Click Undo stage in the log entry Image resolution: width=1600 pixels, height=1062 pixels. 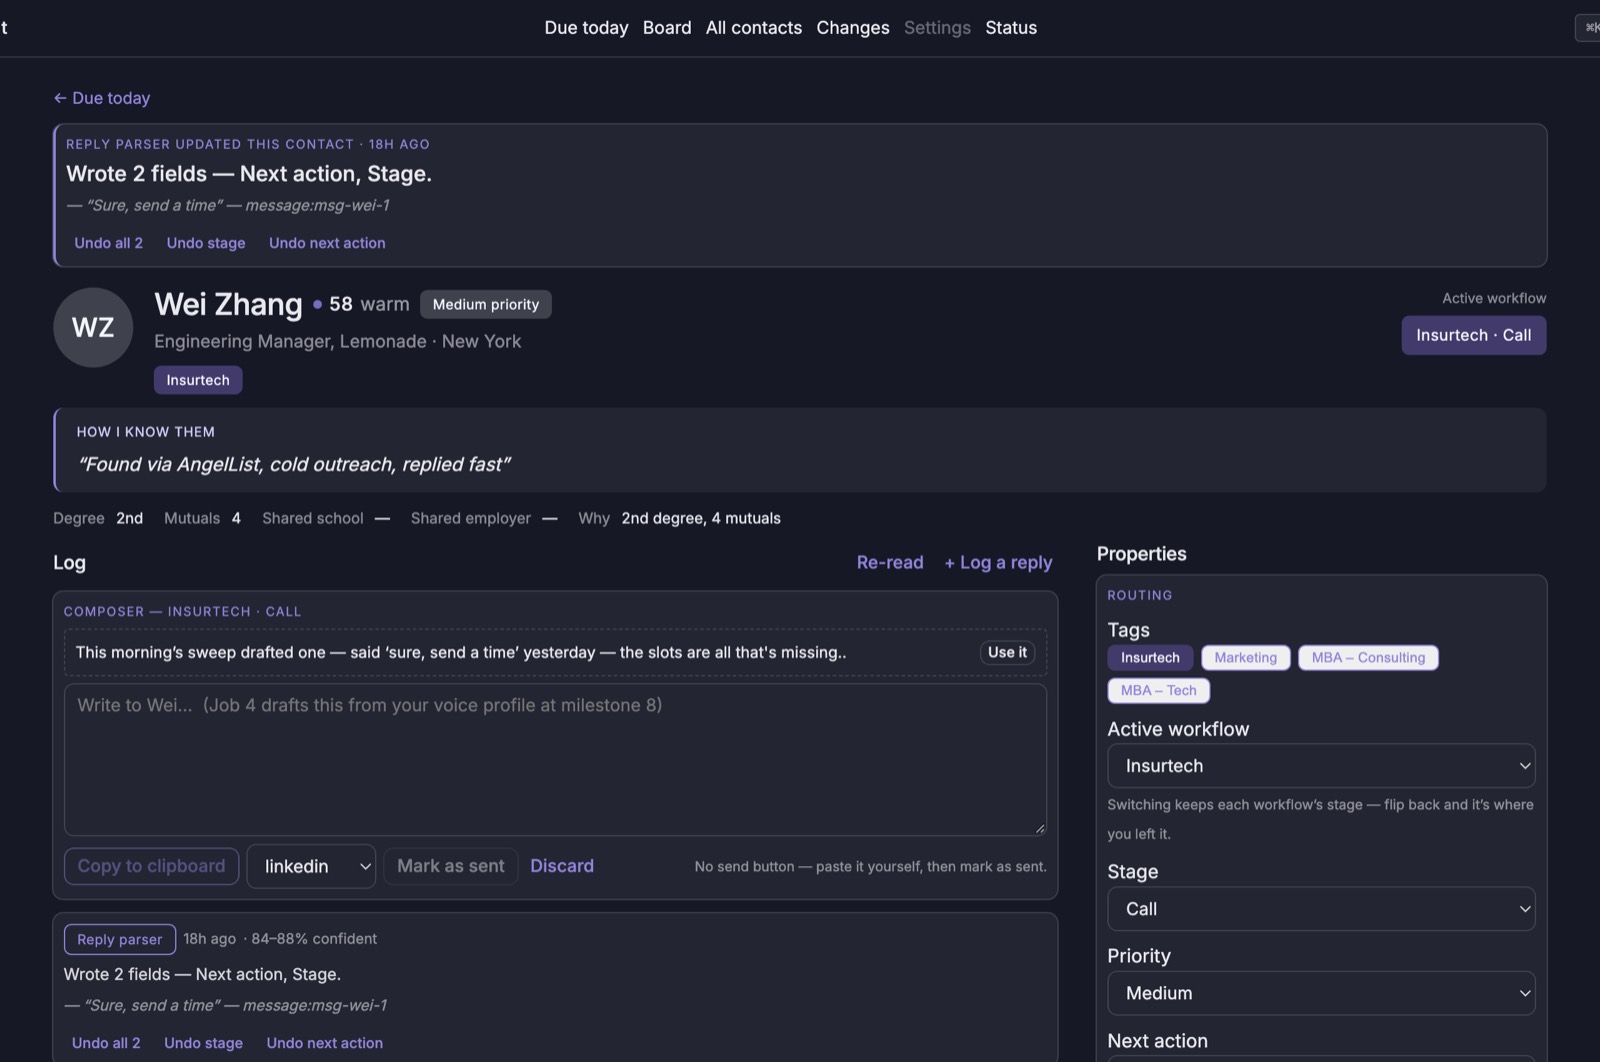(x=203, y=1043)
